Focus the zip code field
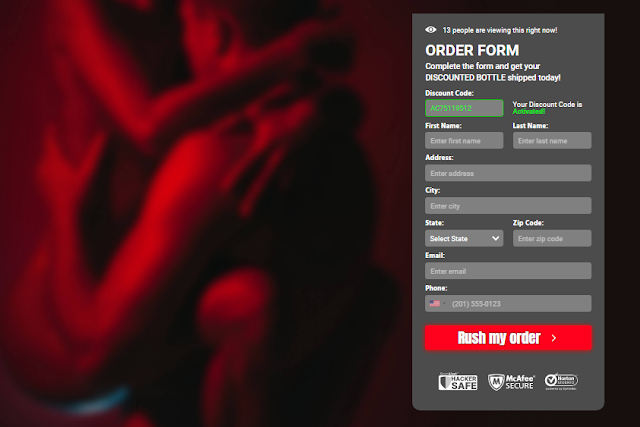Image resolution: width=640 pixels, height=427 pixels. click(x=552, y=238)
